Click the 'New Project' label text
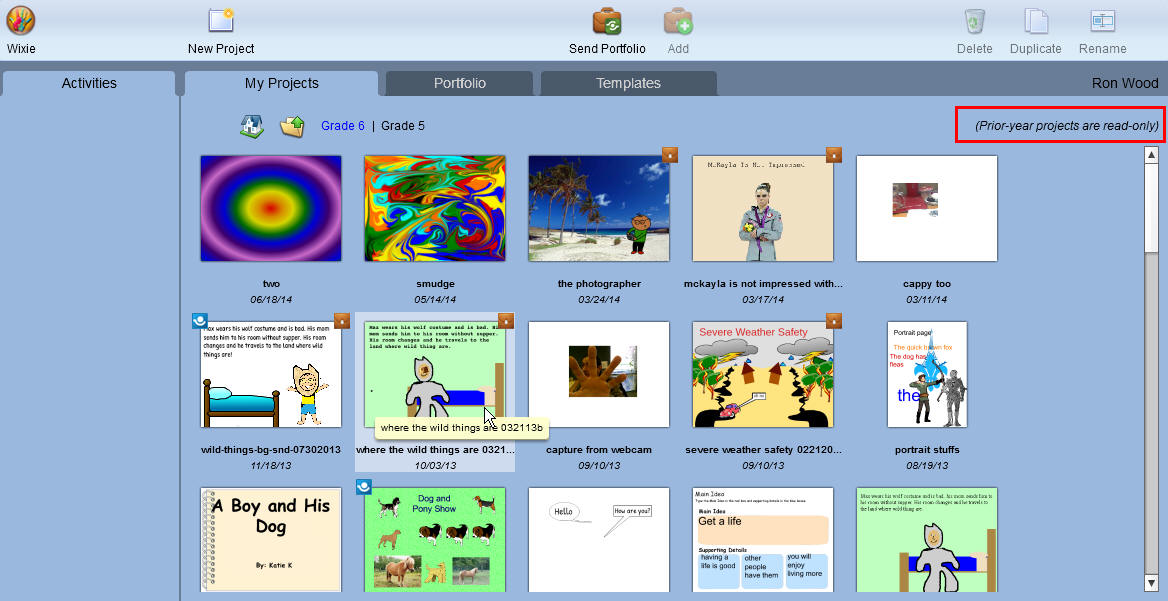This screenshot has height=601, width=1168. (x=221, y=48)
